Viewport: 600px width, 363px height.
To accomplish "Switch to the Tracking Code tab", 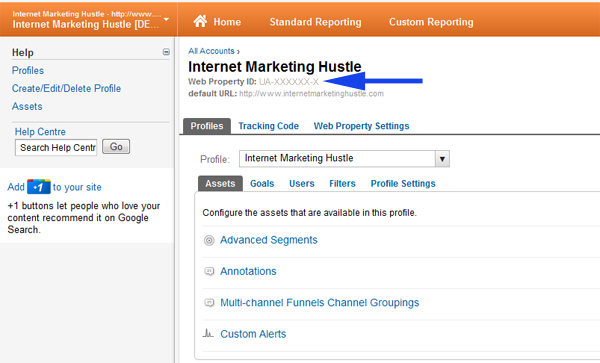I will [268, 126].
